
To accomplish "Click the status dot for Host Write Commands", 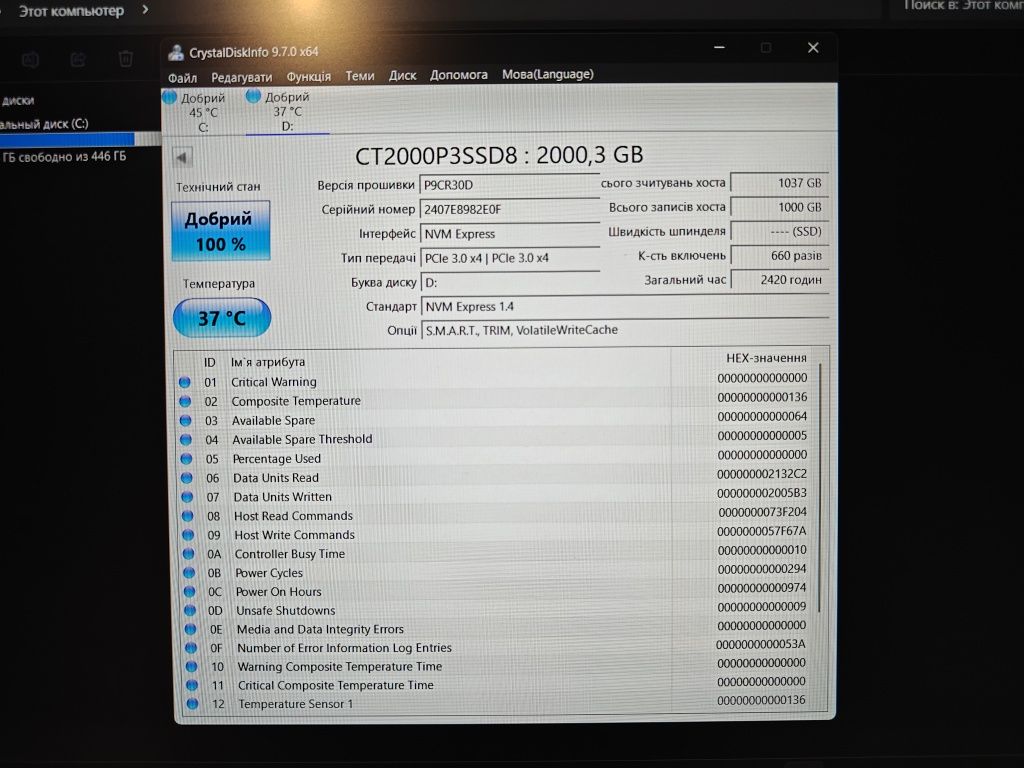I will [x=188, y=535].
